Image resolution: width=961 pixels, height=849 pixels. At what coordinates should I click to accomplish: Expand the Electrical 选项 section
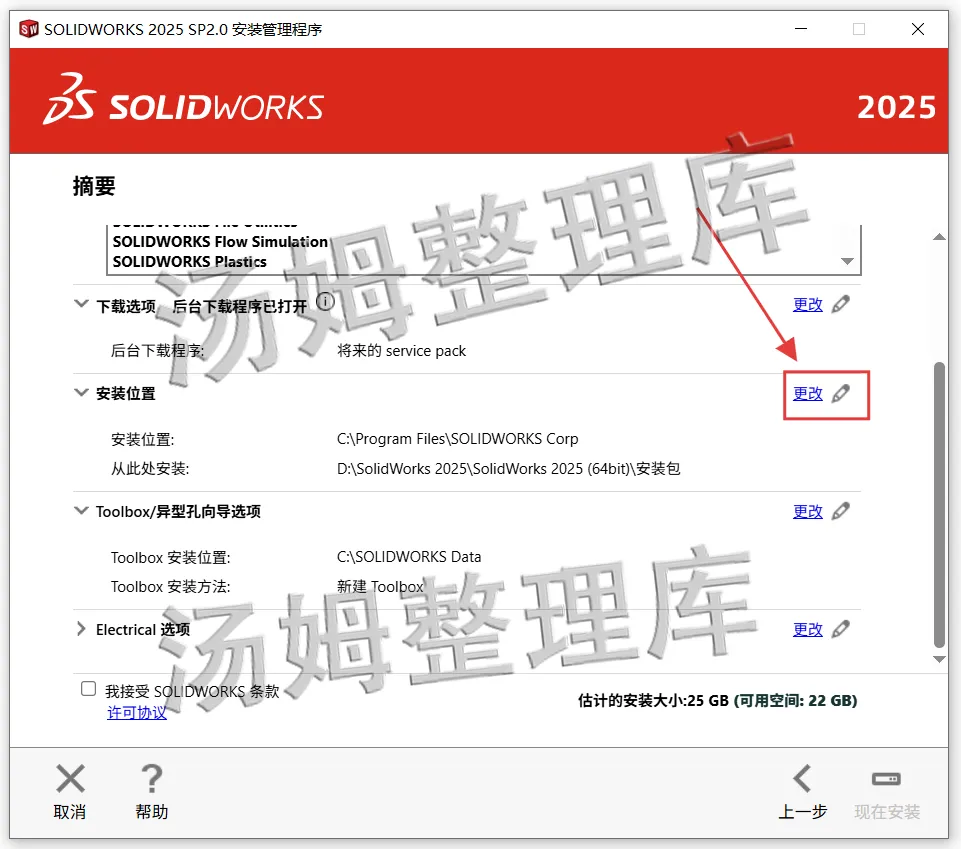pyautogui.click(x=81, y=628)
